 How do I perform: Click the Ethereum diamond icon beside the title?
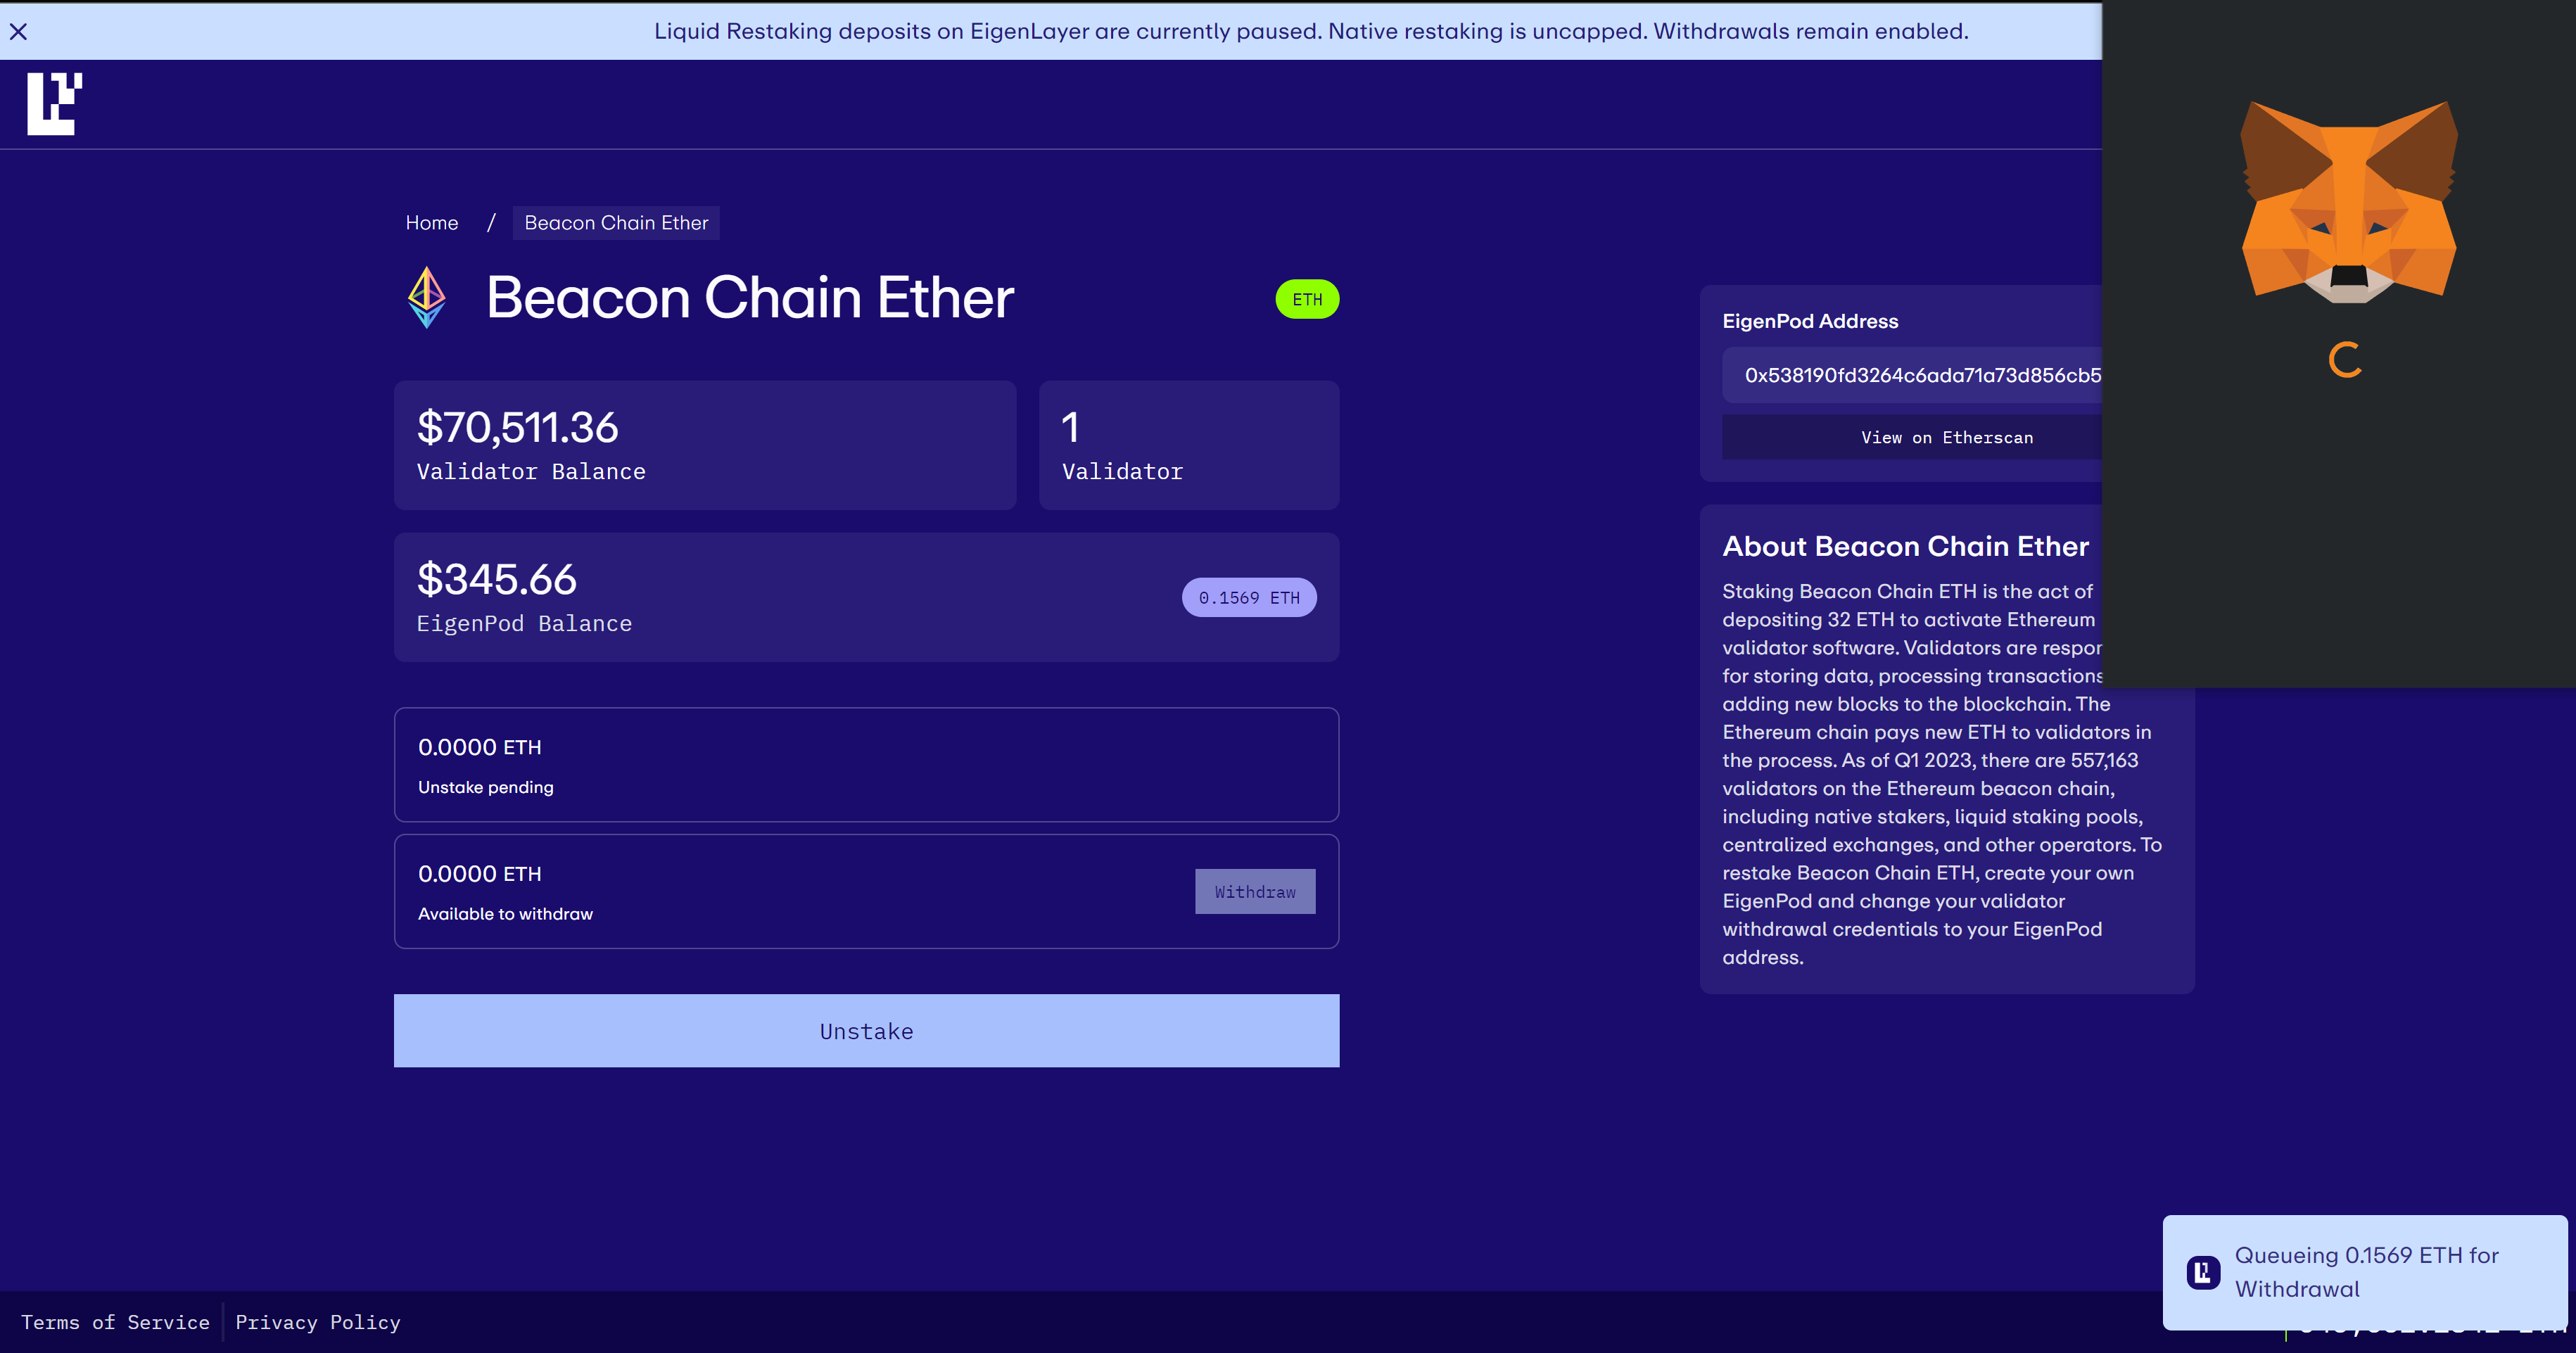[426, 298]
